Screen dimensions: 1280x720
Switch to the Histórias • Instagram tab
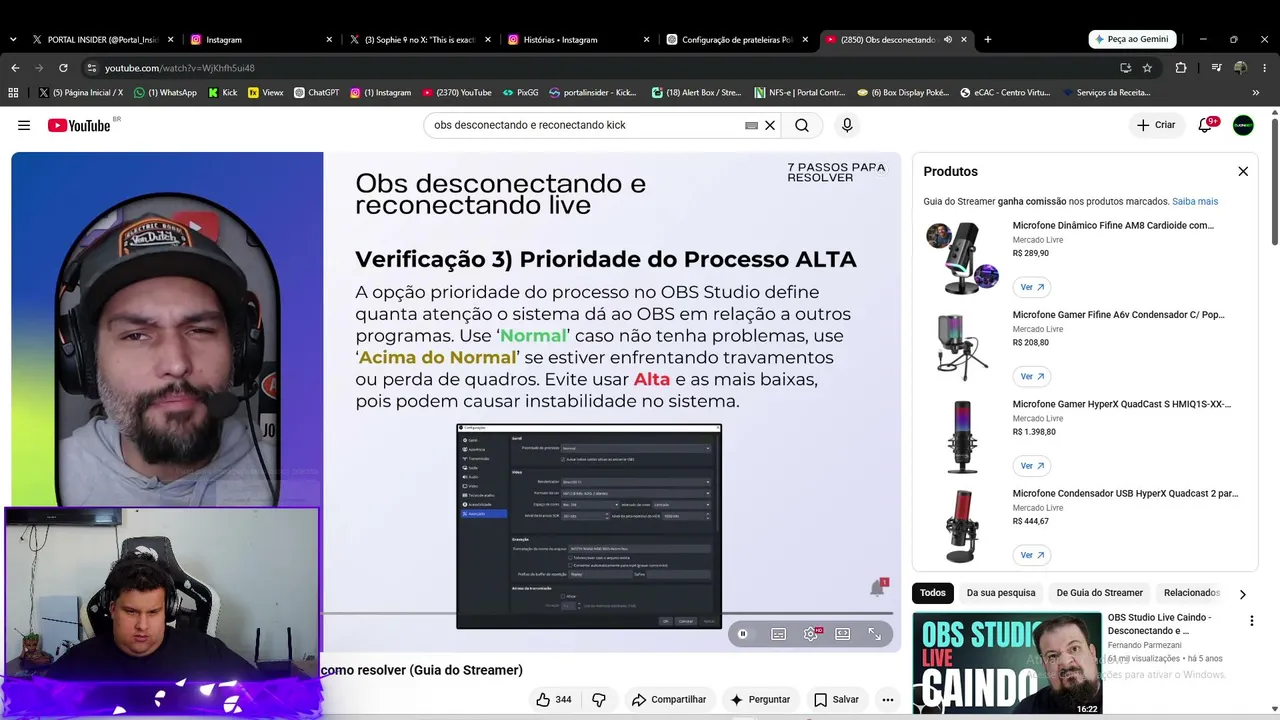click(x=579, y=40)
